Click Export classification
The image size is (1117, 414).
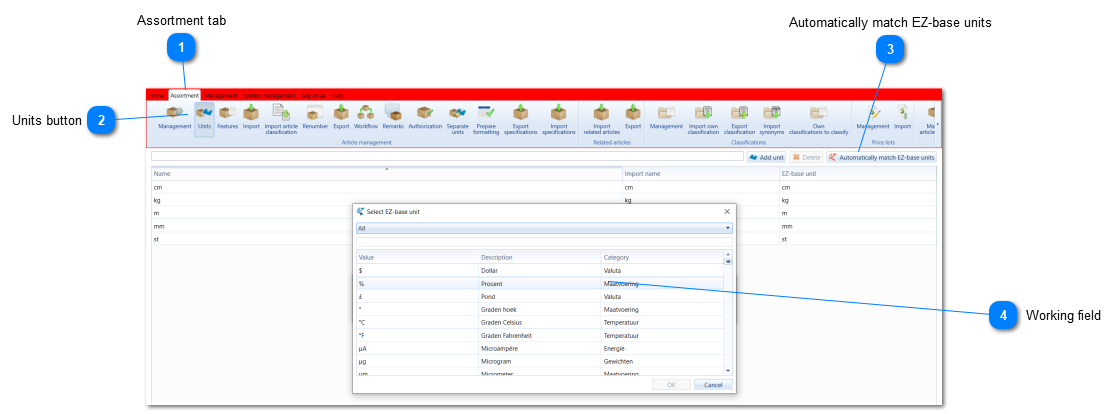(x=739, y=120)
